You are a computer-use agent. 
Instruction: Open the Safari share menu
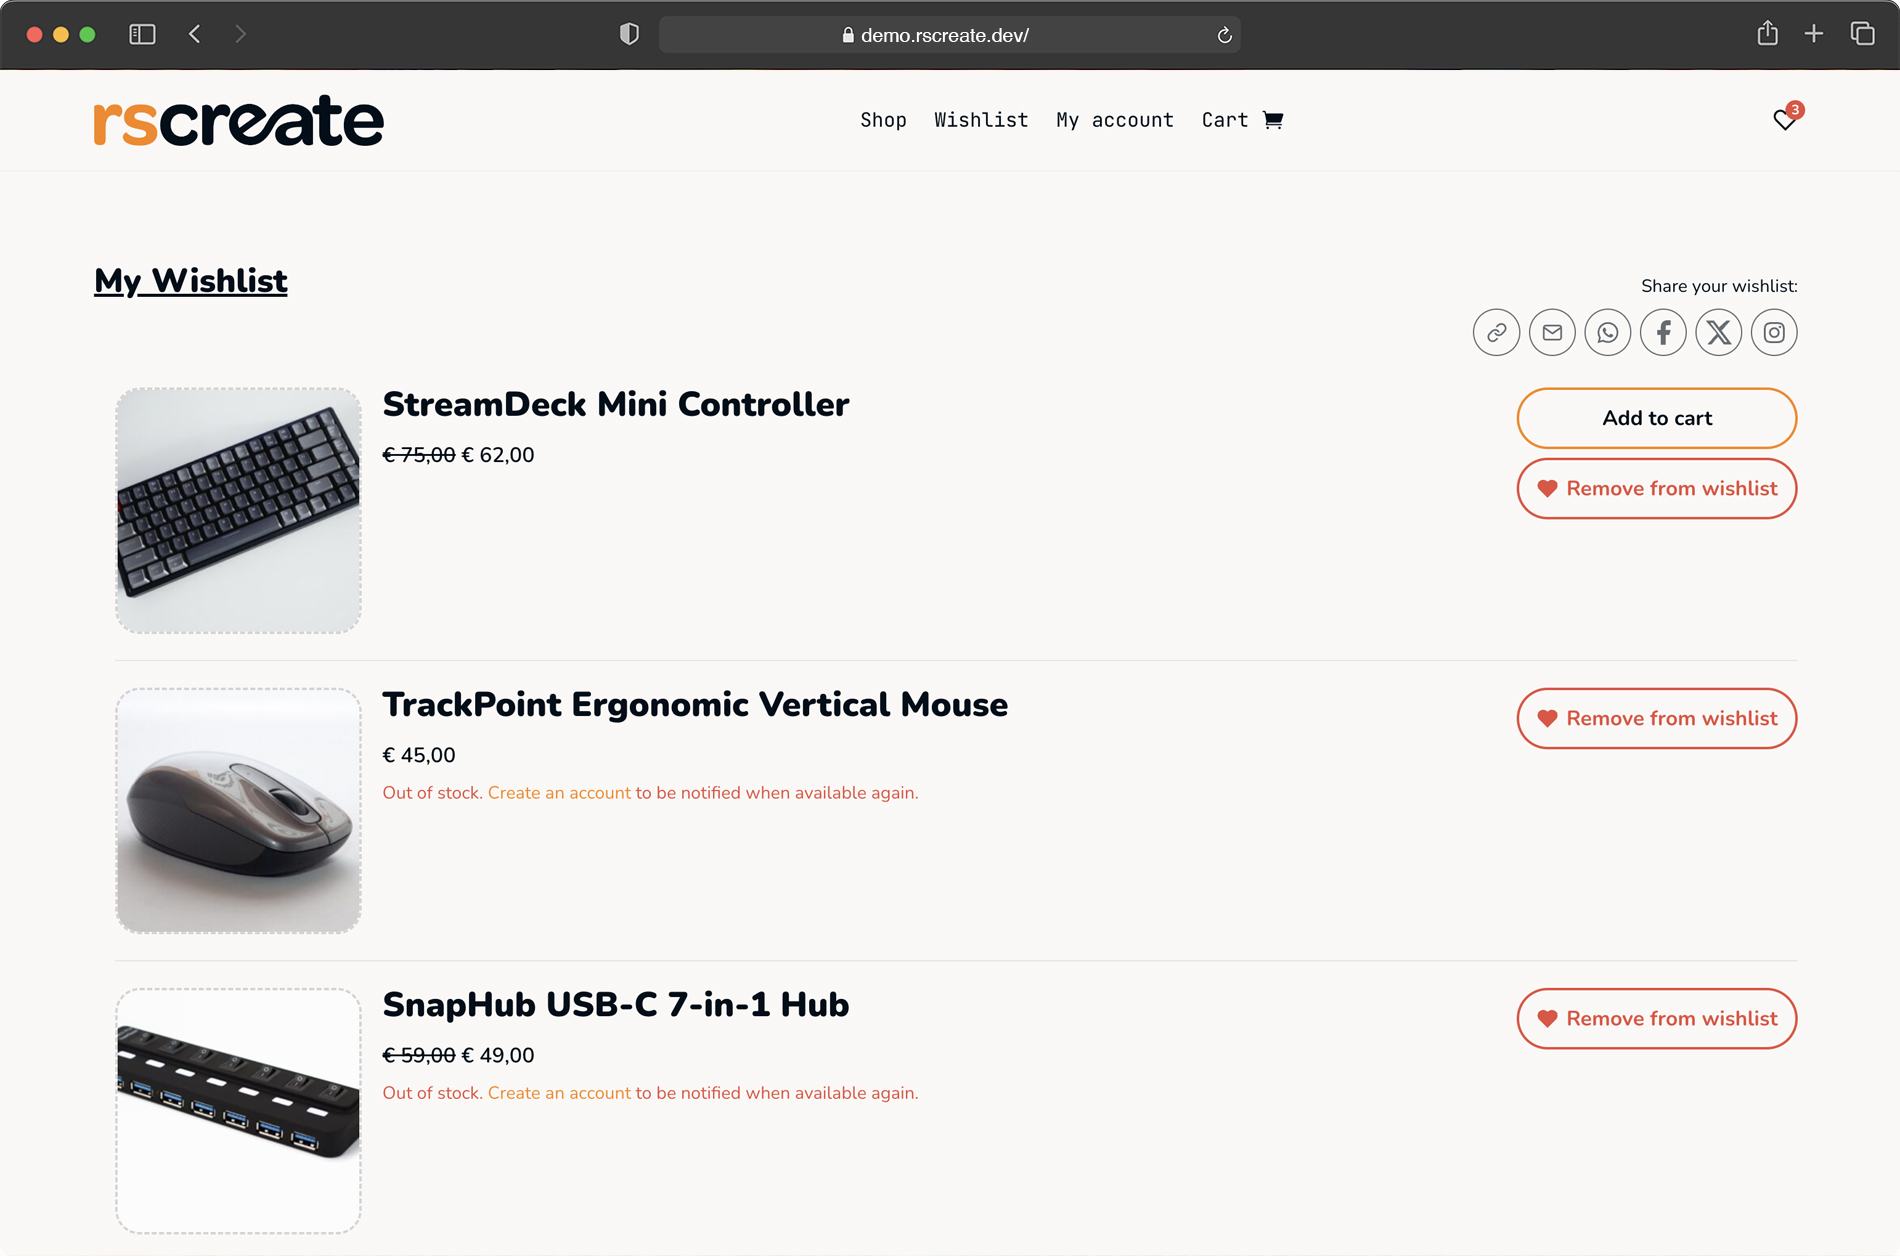pyautogui.click(x=1767, y=34)
